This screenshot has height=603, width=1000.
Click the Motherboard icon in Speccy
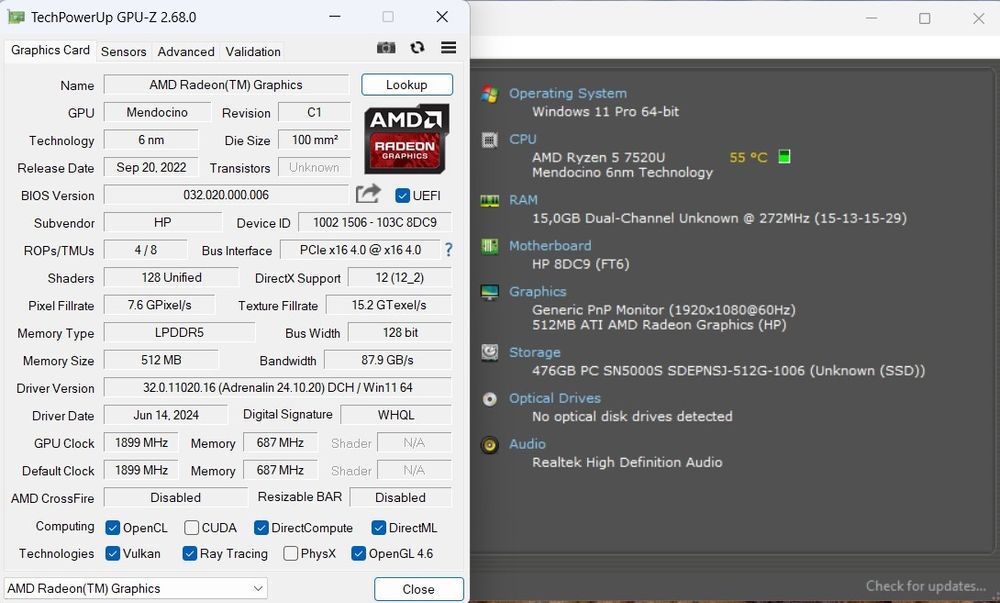(x=490, y=246)
